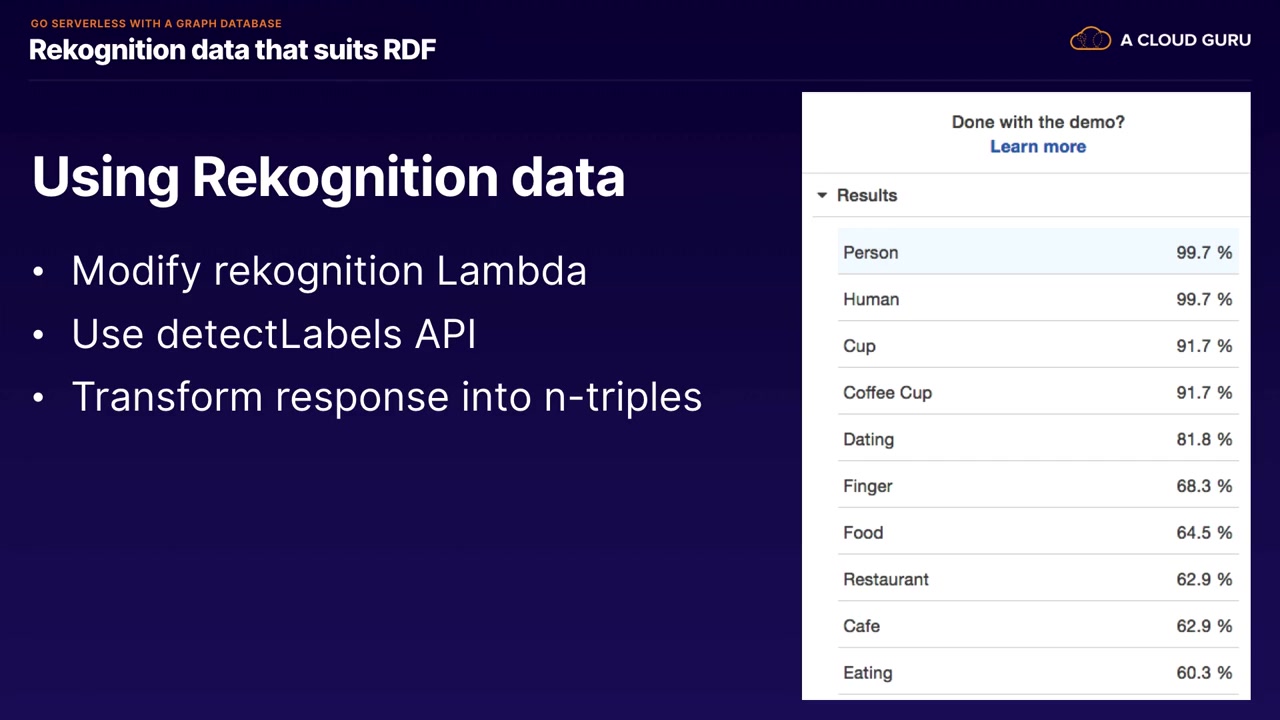Image resolution: width=1280 pixels, height=720 pixels.
Task: Collapse the Results section triangle
Action: coord(822,195)
